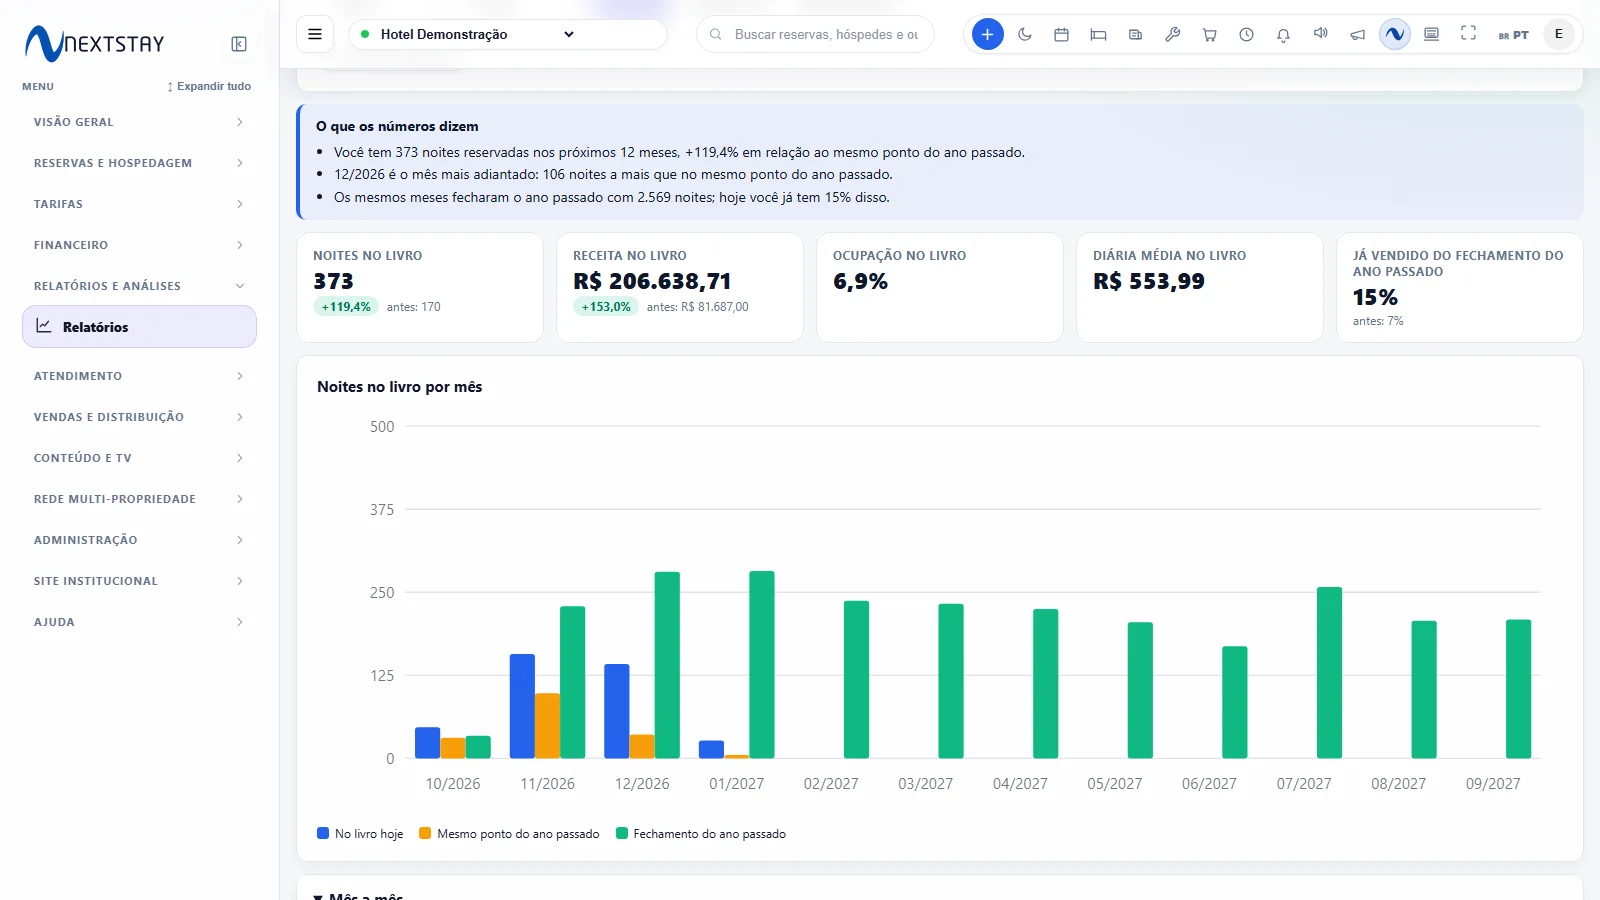This screenshot has height=900, width=1600.
Task: Click the megaphone announcements icon
Action: point(1357,34)
